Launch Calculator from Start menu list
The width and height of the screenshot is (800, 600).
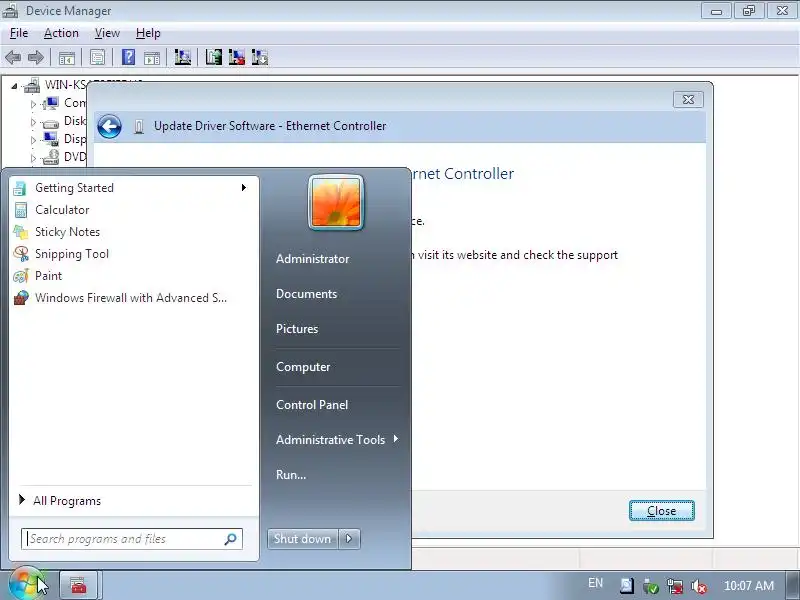coord(62,210)
